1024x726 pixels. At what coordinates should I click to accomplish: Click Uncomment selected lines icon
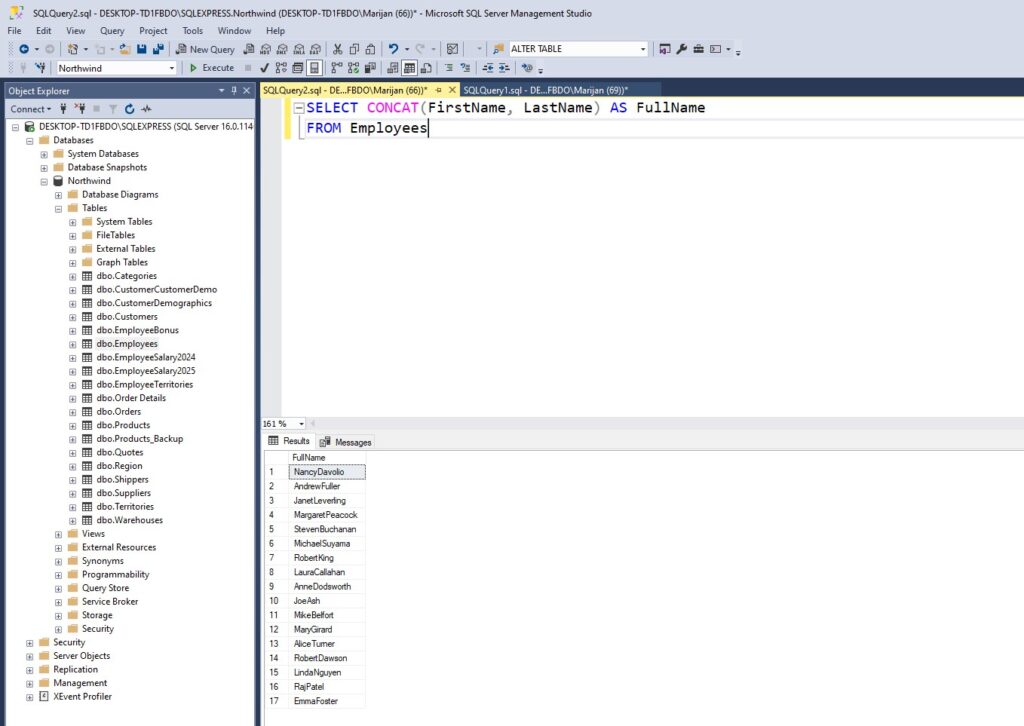point(465,68)
